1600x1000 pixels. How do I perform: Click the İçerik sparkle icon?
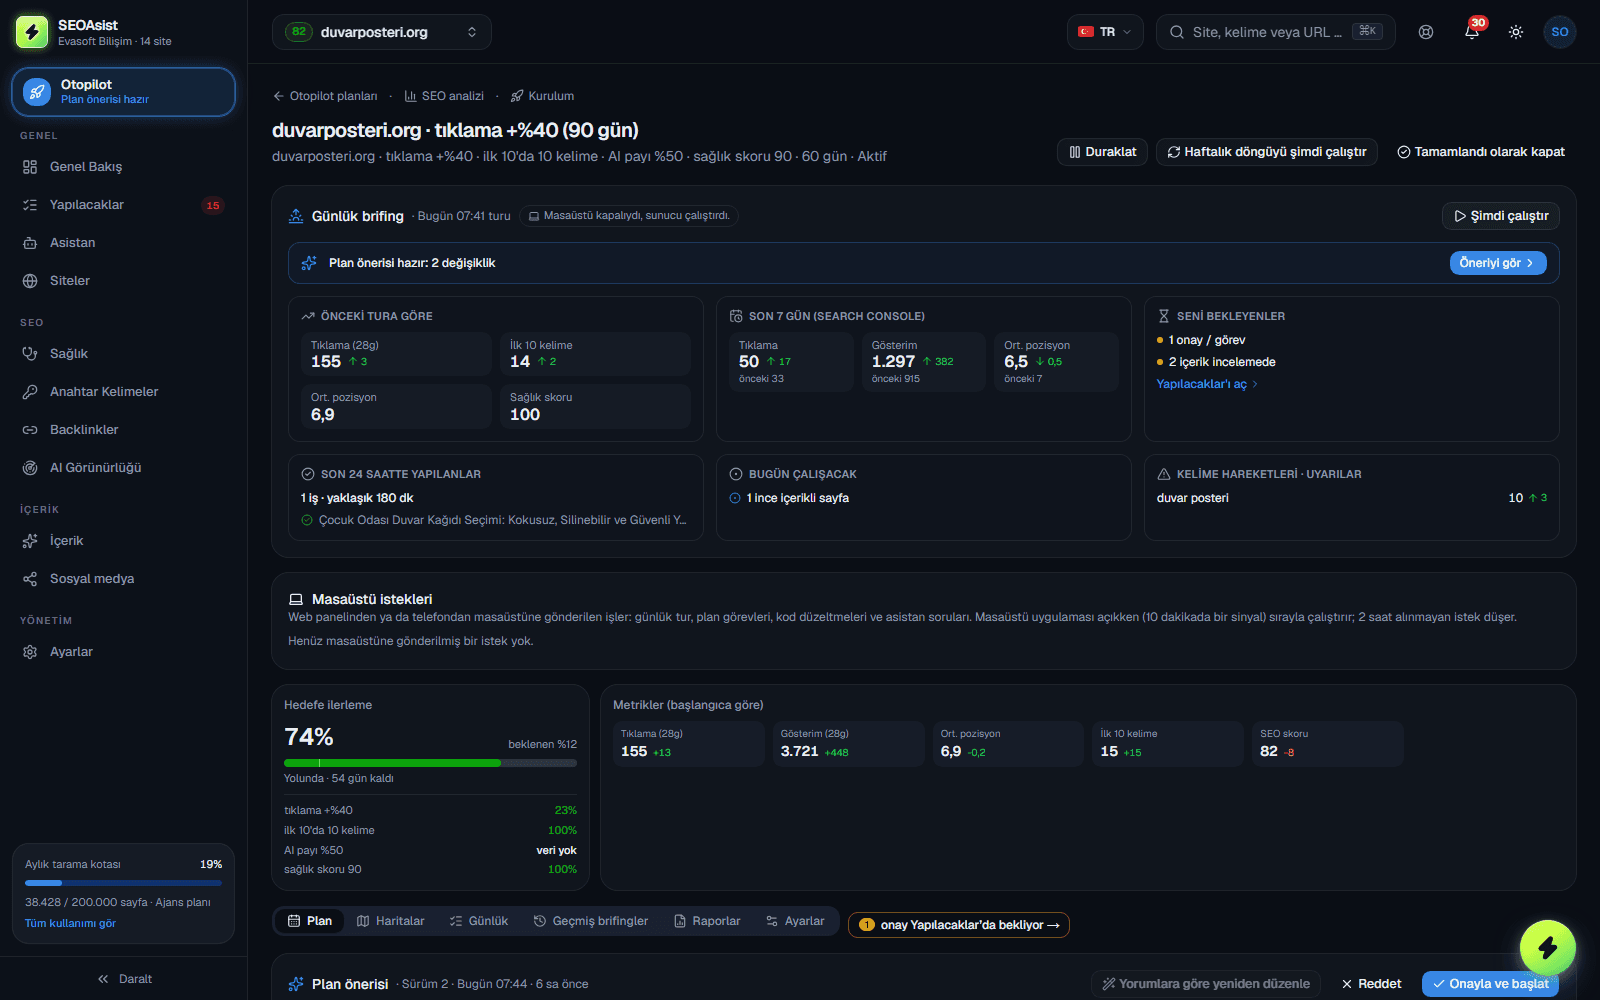coord(30,541)
